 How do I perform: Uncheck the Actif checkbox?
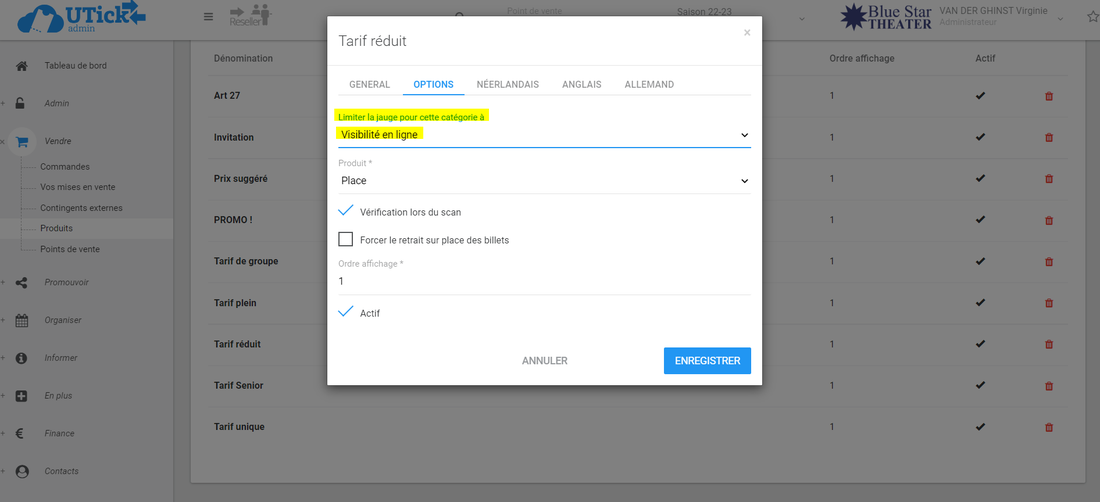[346, 313]
